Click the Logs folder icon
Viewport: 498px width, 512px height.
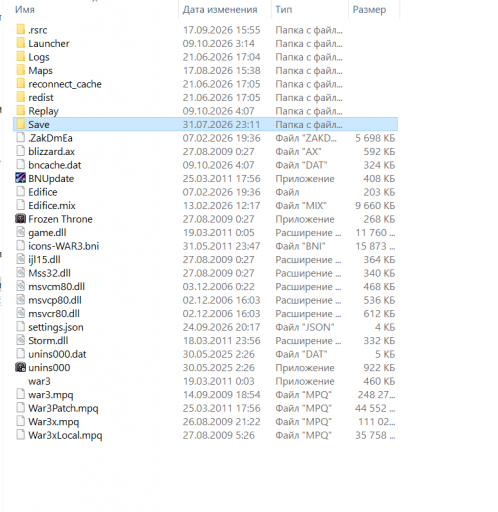click(x=21, y=56)
